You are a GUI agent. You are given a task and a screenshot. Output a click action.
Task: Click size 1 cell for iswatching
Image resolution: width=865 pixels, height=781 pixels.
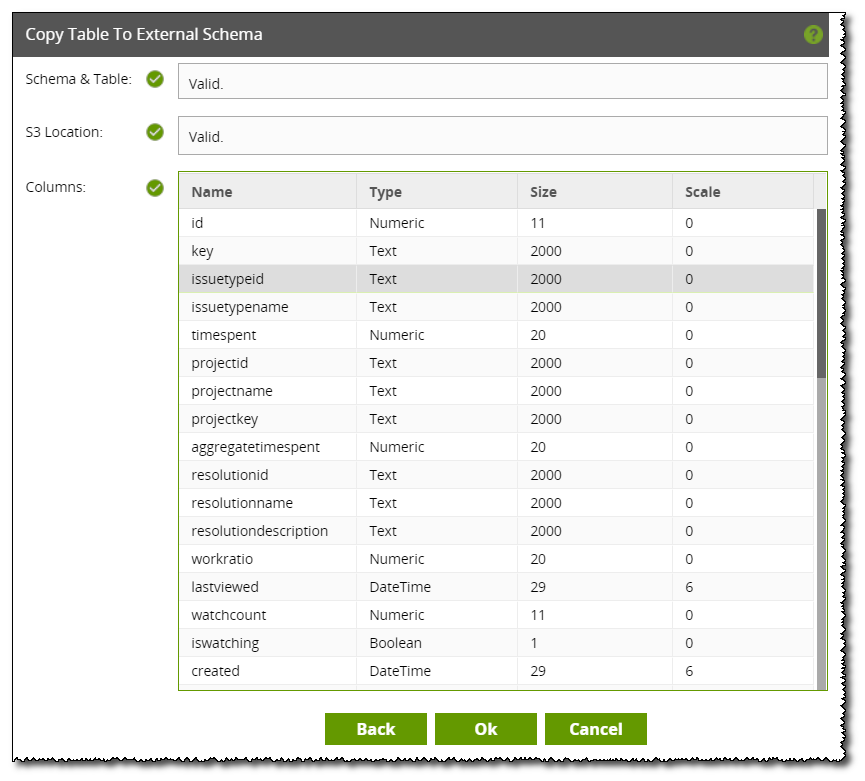tap(595, 643)
